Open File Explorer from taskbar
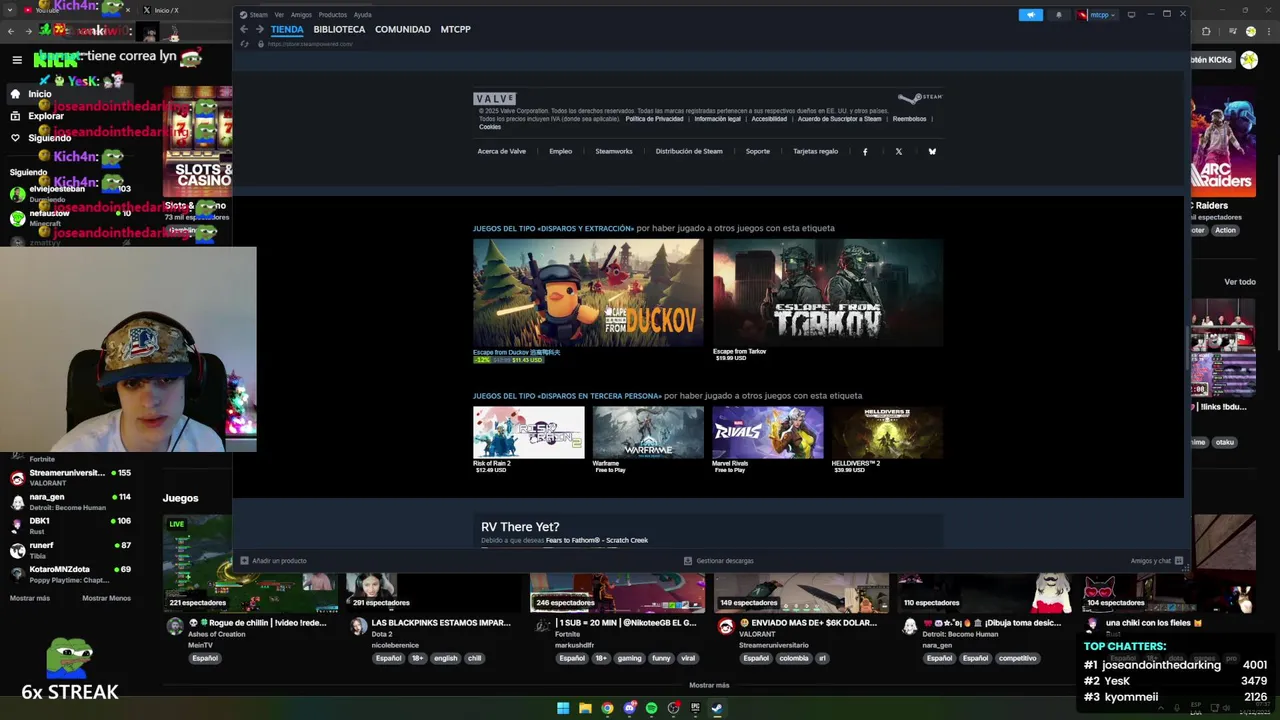The image size is (1280, 720). (x=585, y=708)
